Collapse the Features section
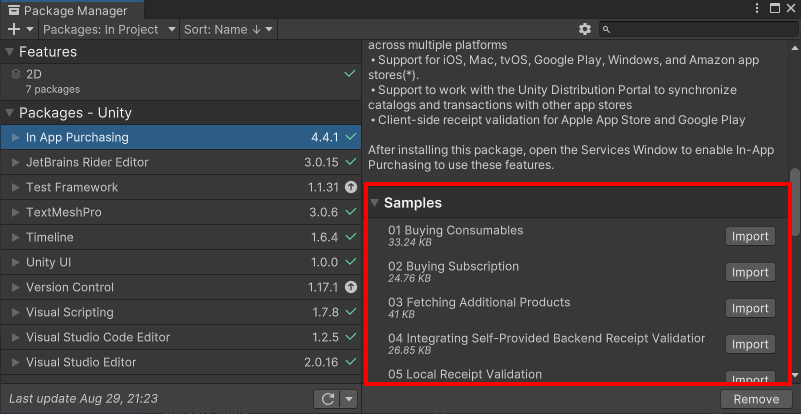 (9, 52)
